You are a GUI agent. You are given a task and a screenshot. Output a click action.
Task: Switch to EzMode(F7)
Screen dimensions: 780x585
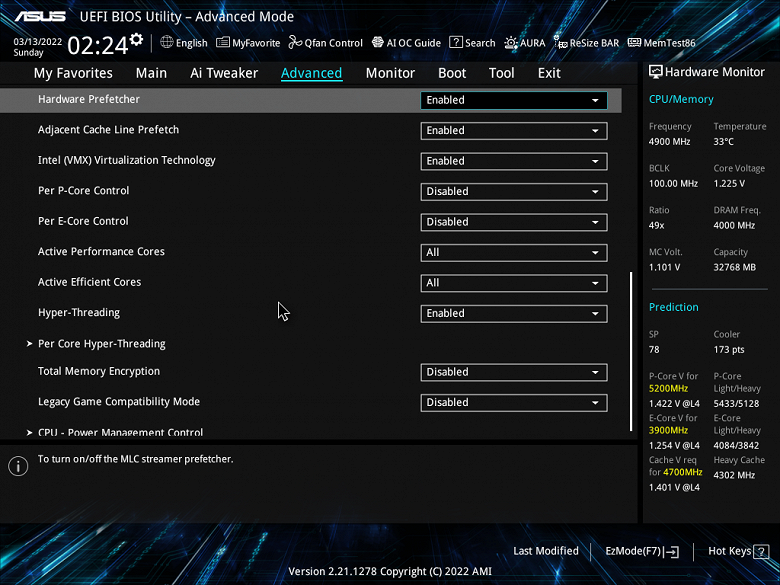[642, 551]
